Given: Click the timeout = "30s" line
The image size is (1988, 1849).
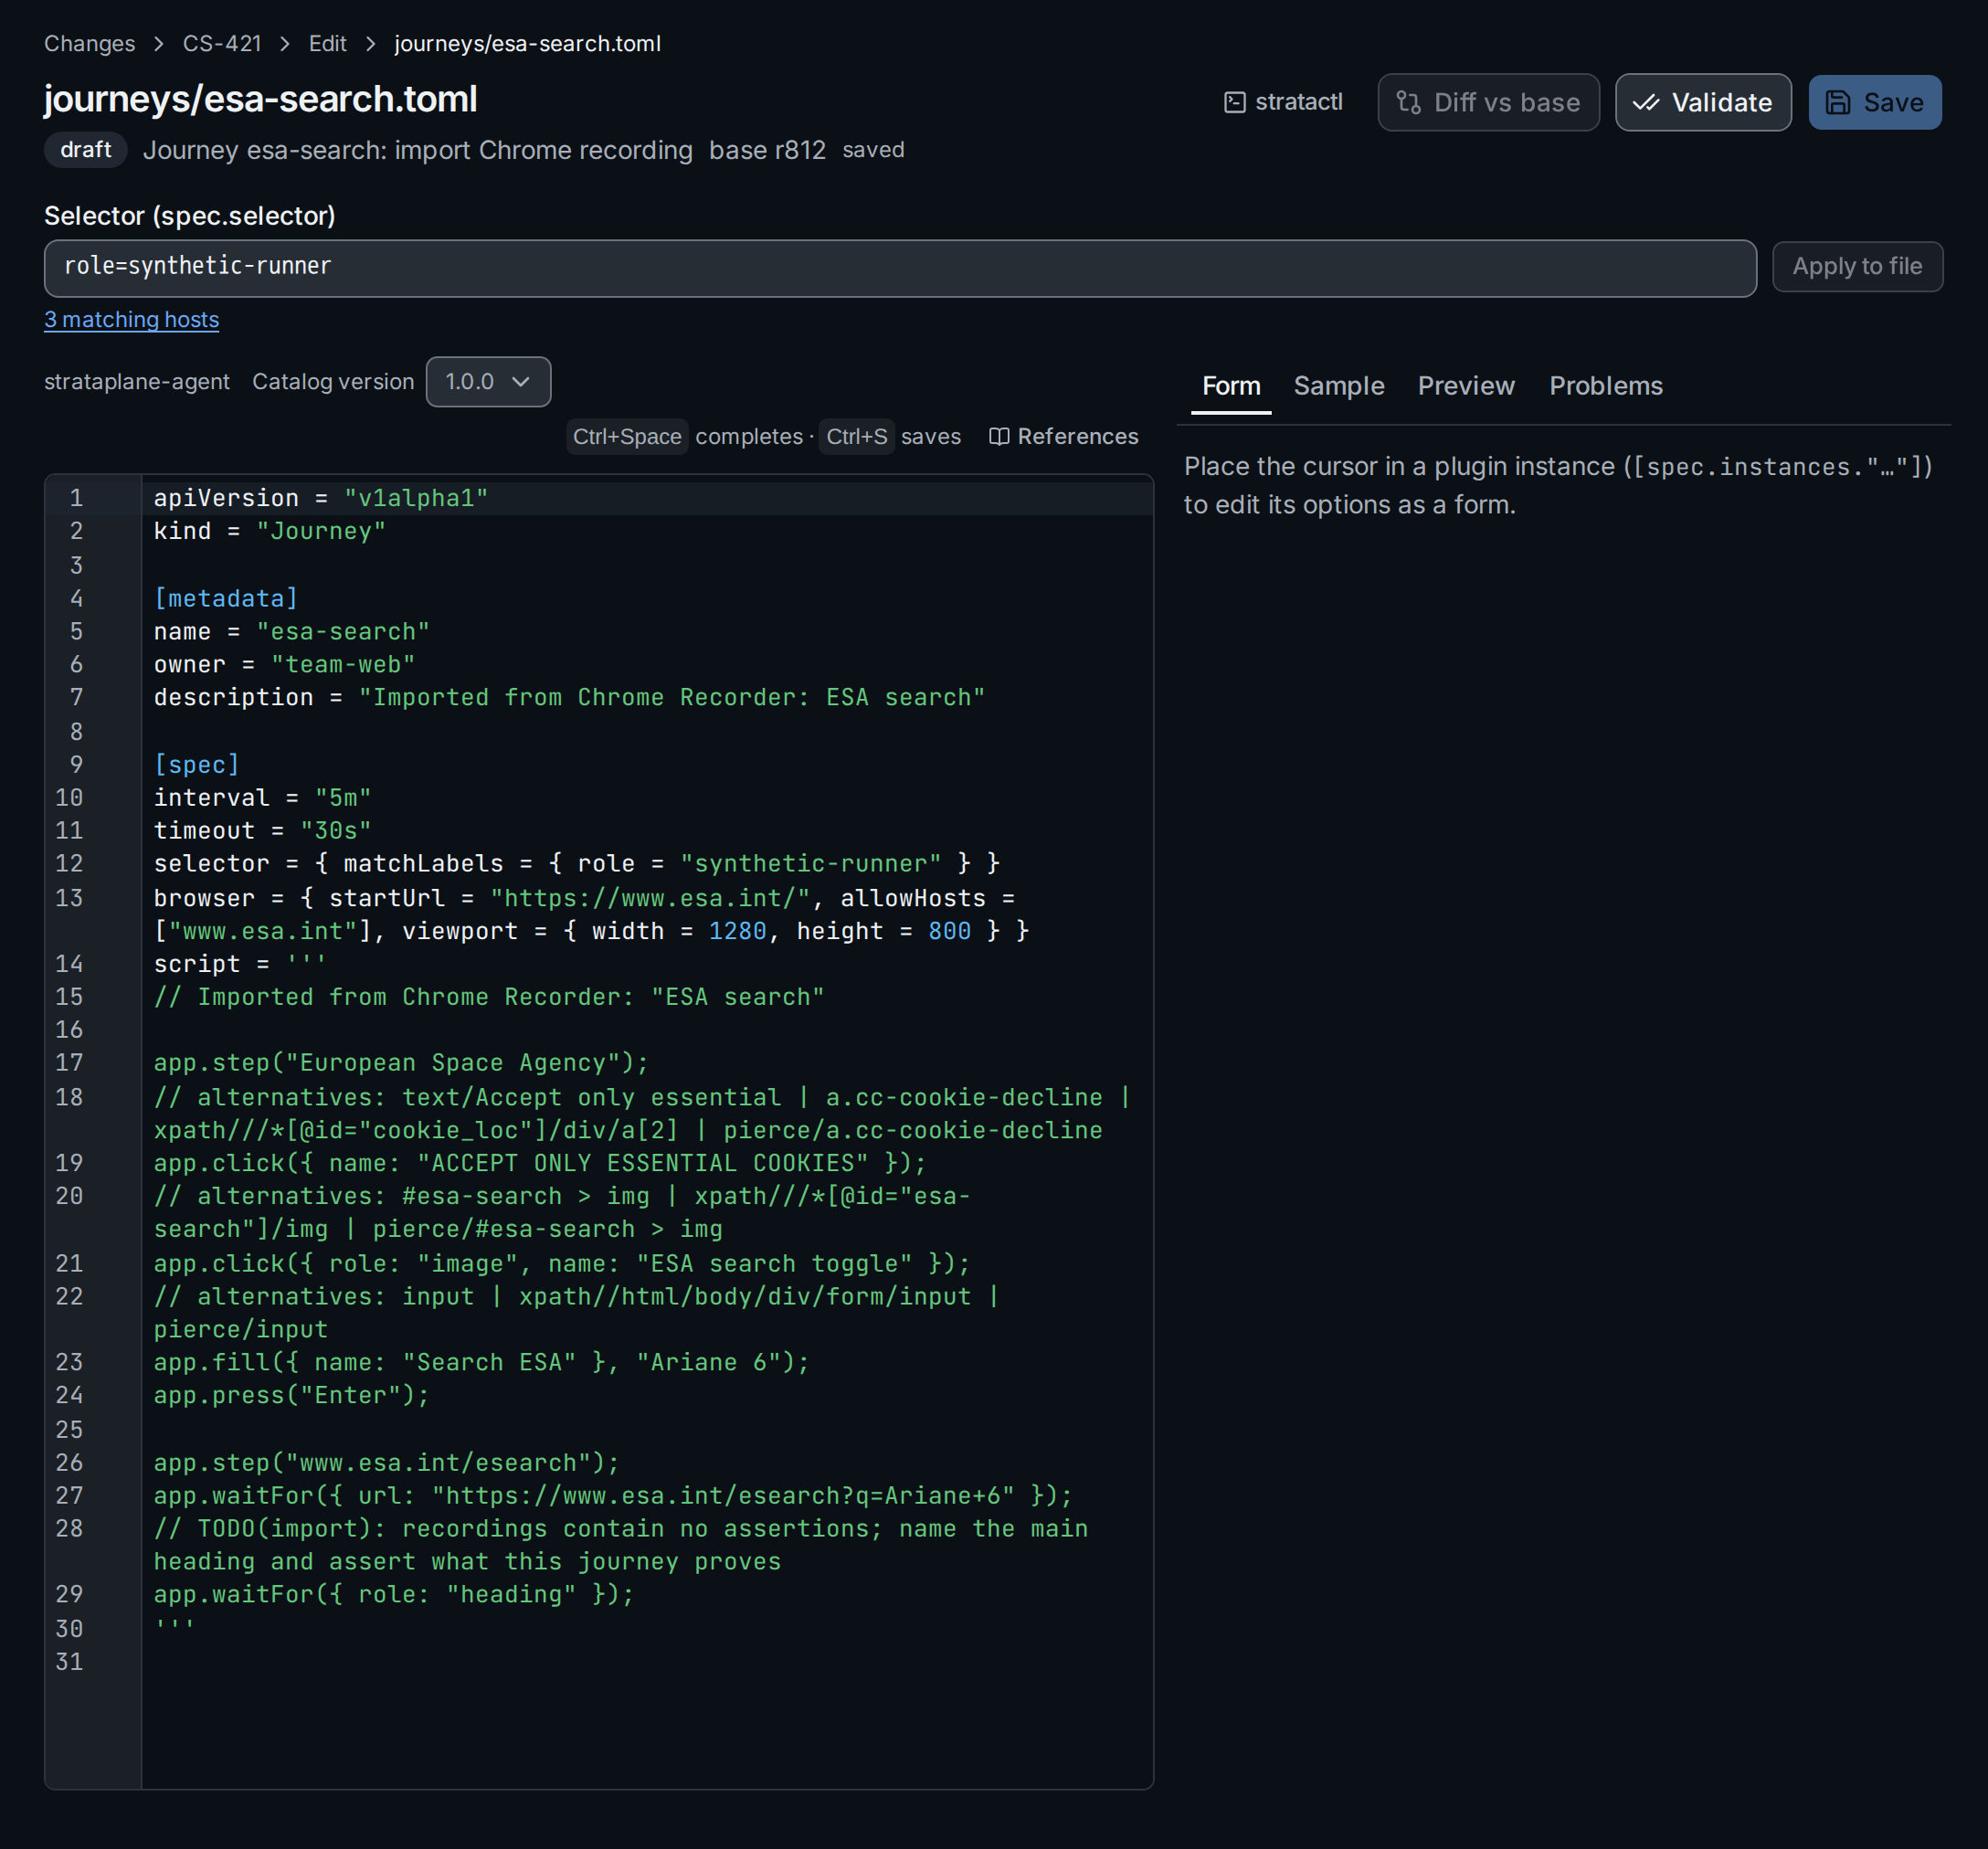Looking at the screenshot, I should [x=262, y=830].
